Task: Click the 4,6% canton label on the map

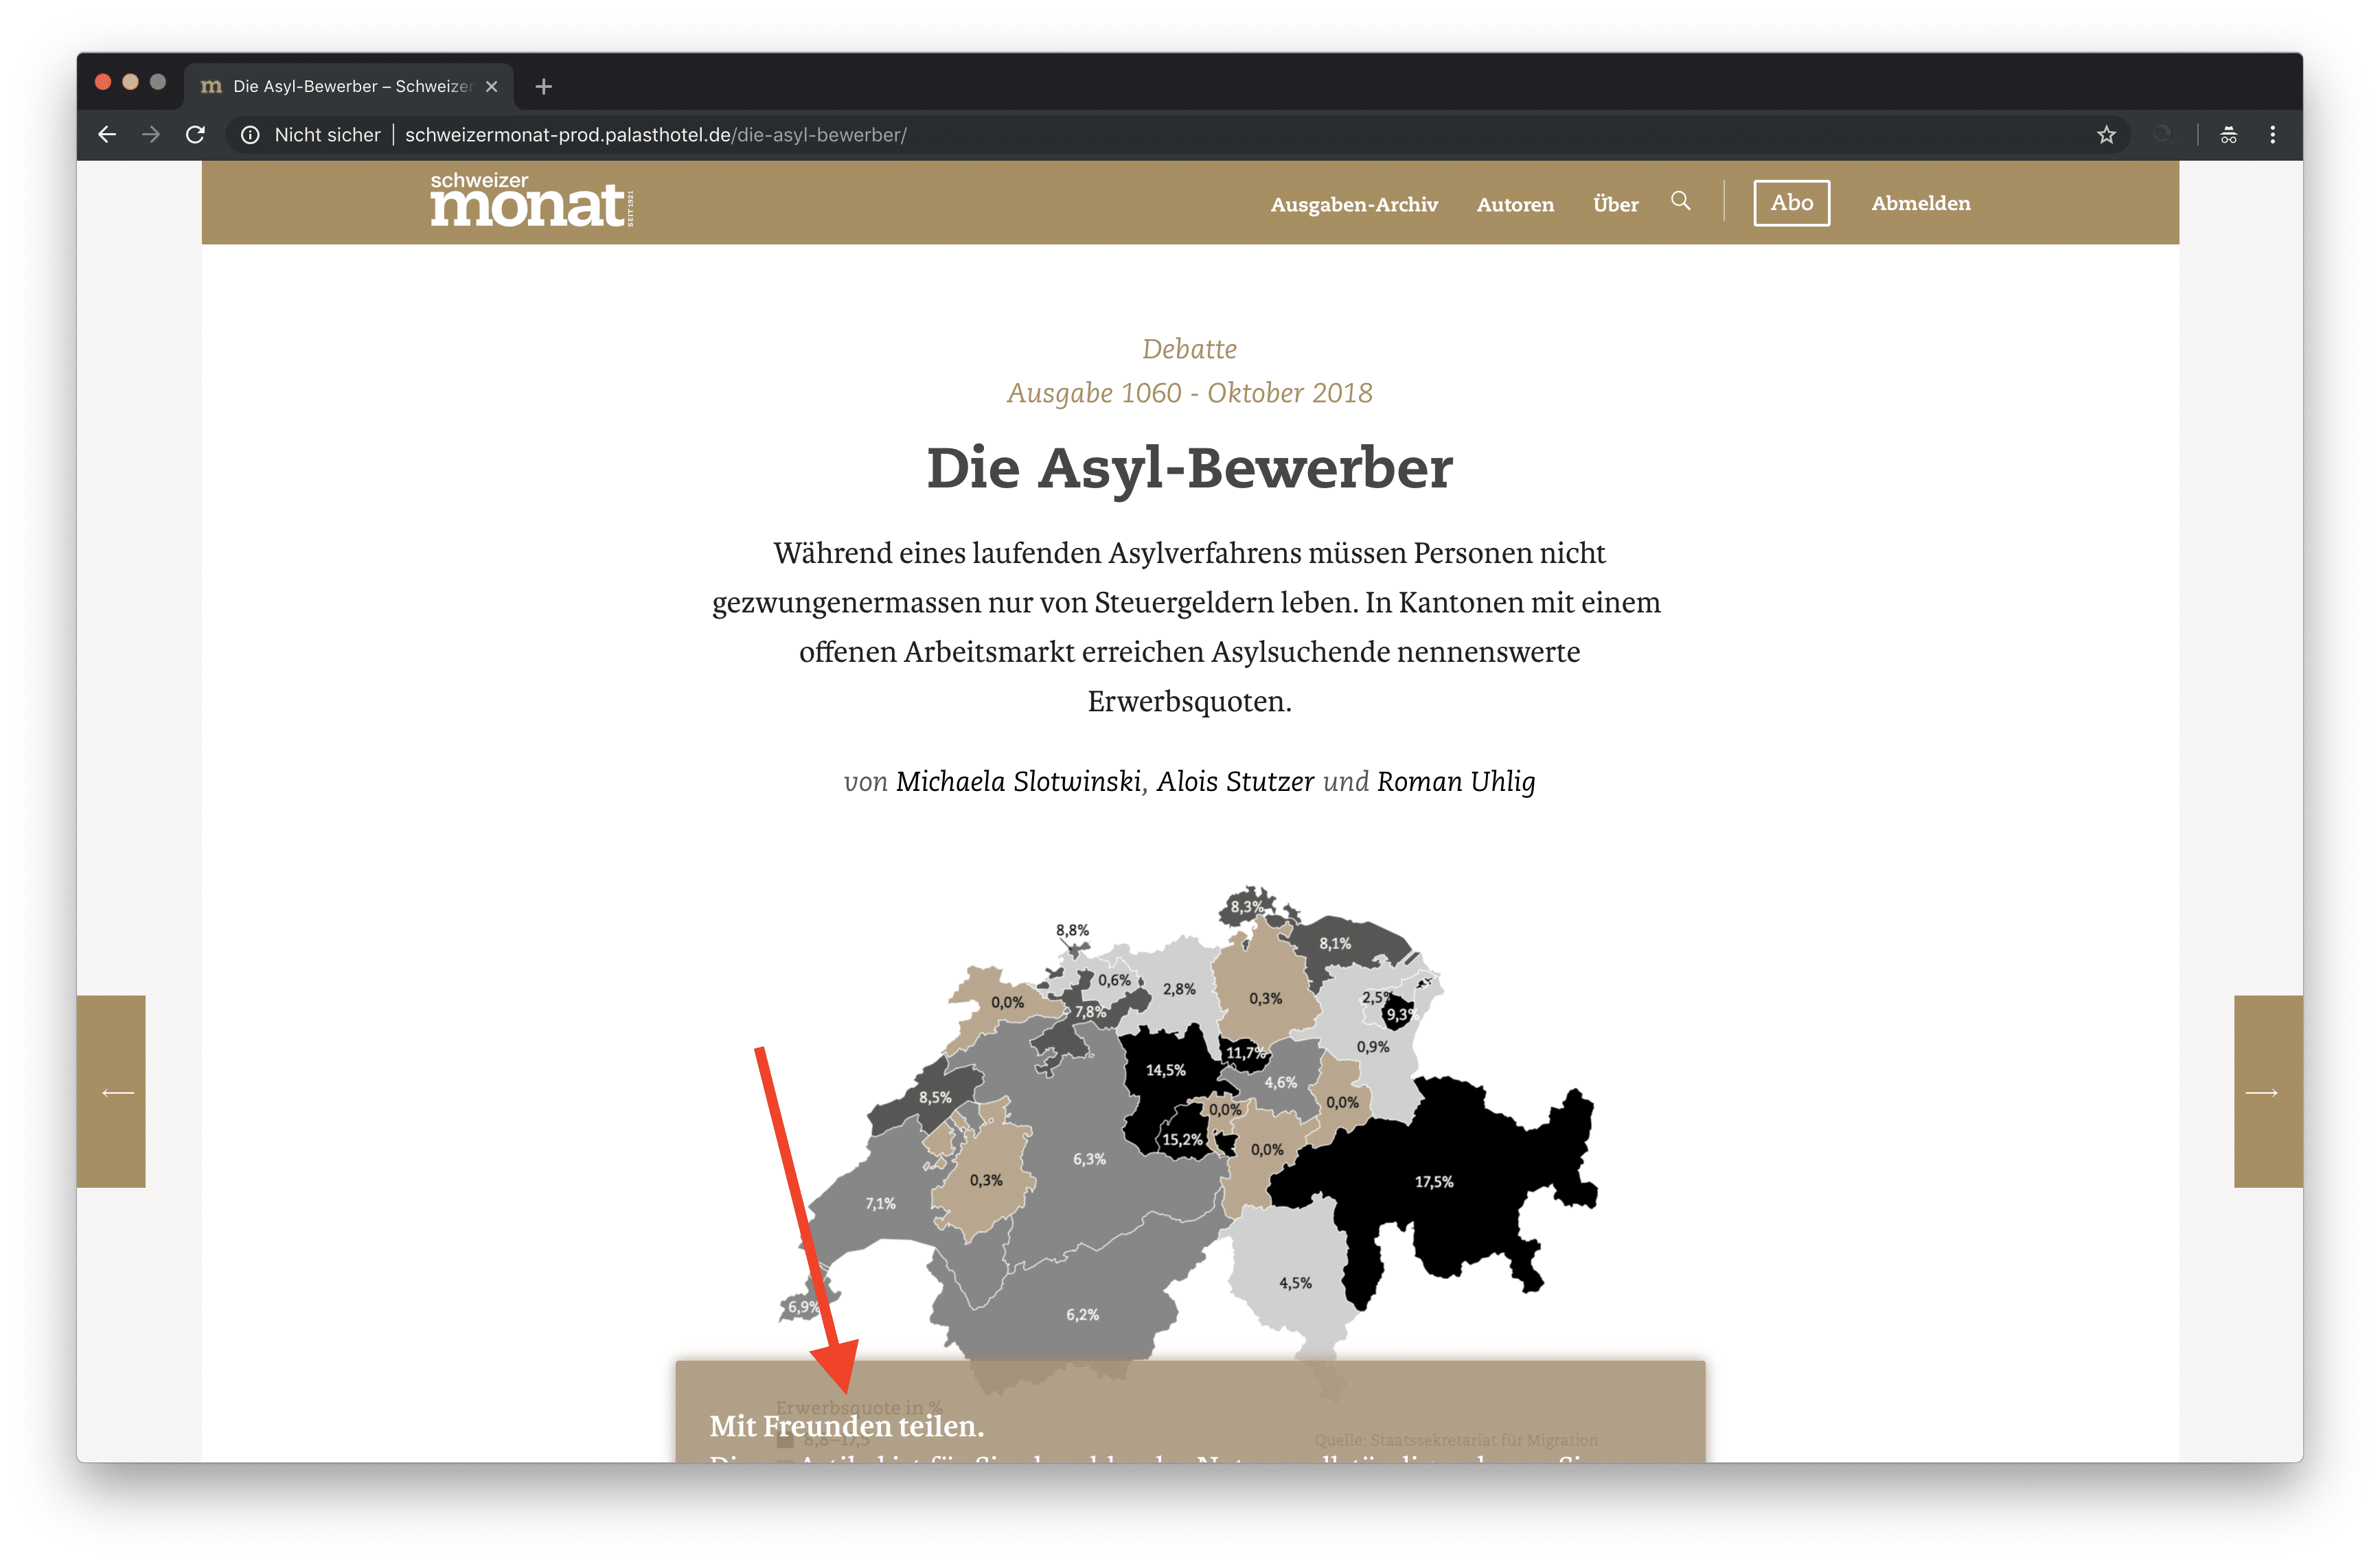Action: coord(1281,1083)
